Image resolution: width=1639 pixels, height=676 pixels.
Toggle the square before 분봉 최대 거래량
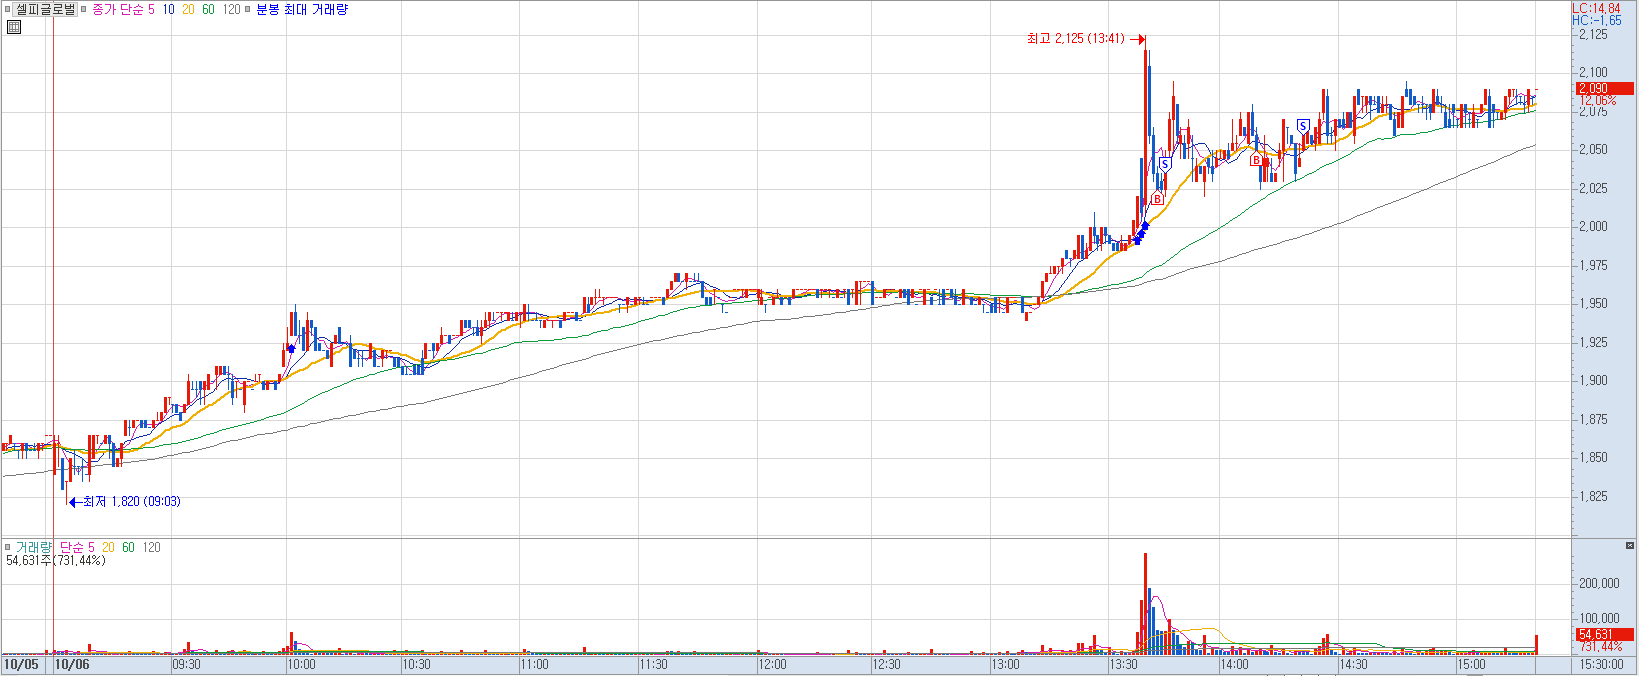pos(248,9)
